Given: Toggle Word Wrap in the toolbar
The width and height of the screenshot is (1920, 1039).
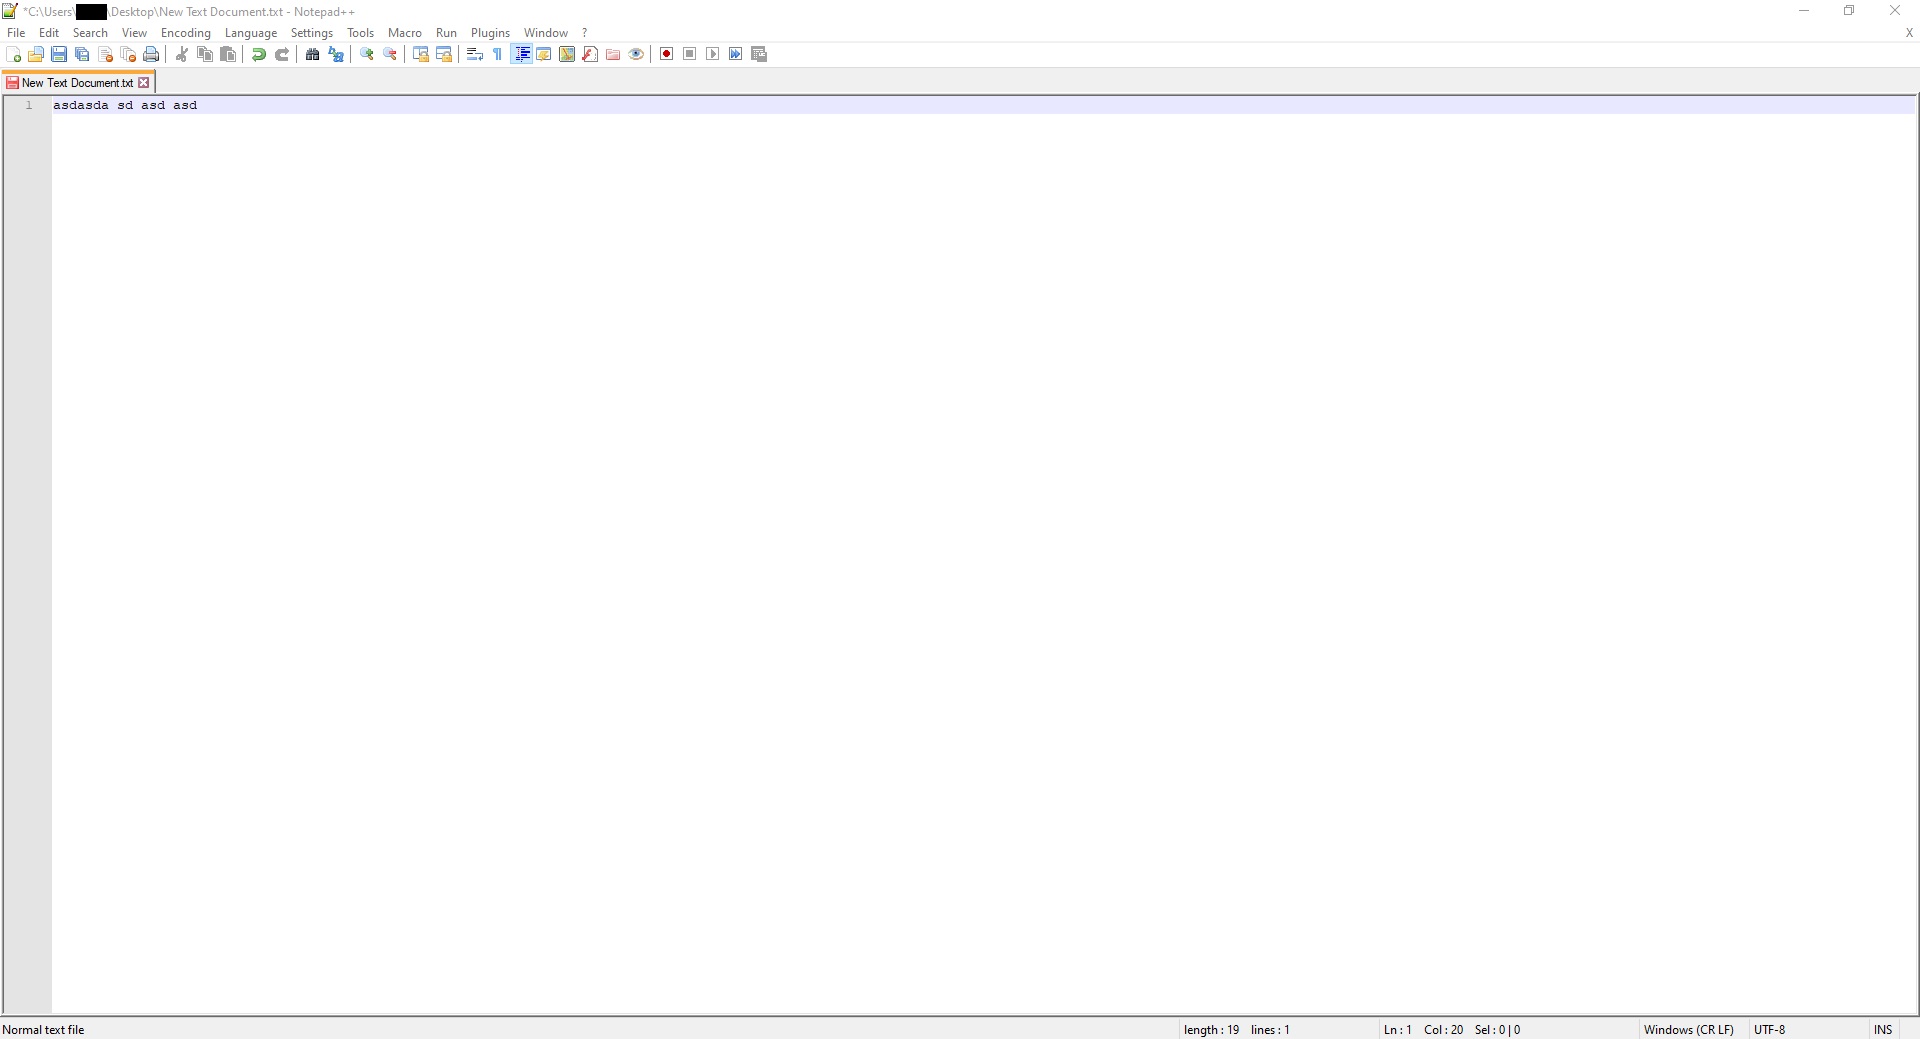Looking at the screenshot, I should pyautogui.click(x=475, y=54).
